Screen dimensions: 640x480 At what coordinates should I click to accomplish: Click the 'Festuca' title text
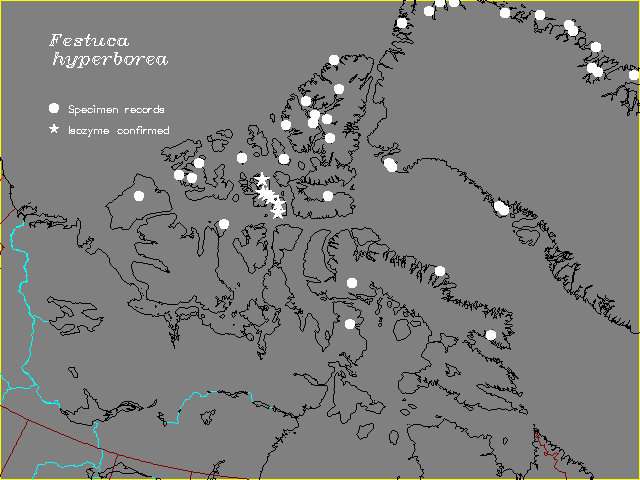(89, 40)
